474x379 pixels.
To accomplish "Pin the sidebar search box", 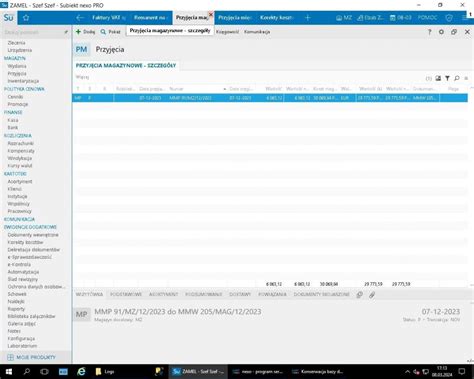I will click(x=66, y=32).
